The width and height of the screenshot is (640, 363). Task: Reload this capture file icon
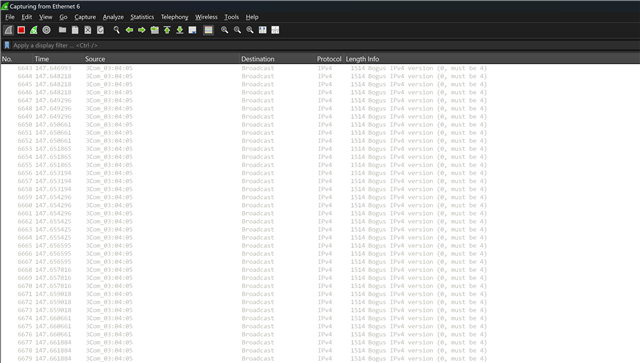coord(100,30)
